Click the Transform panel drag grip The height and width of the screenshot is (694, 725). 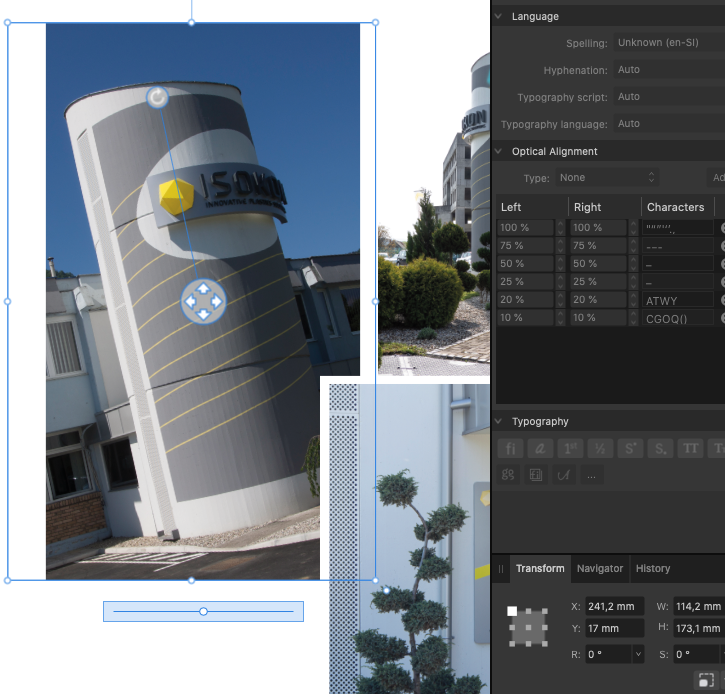pos(501,569)
